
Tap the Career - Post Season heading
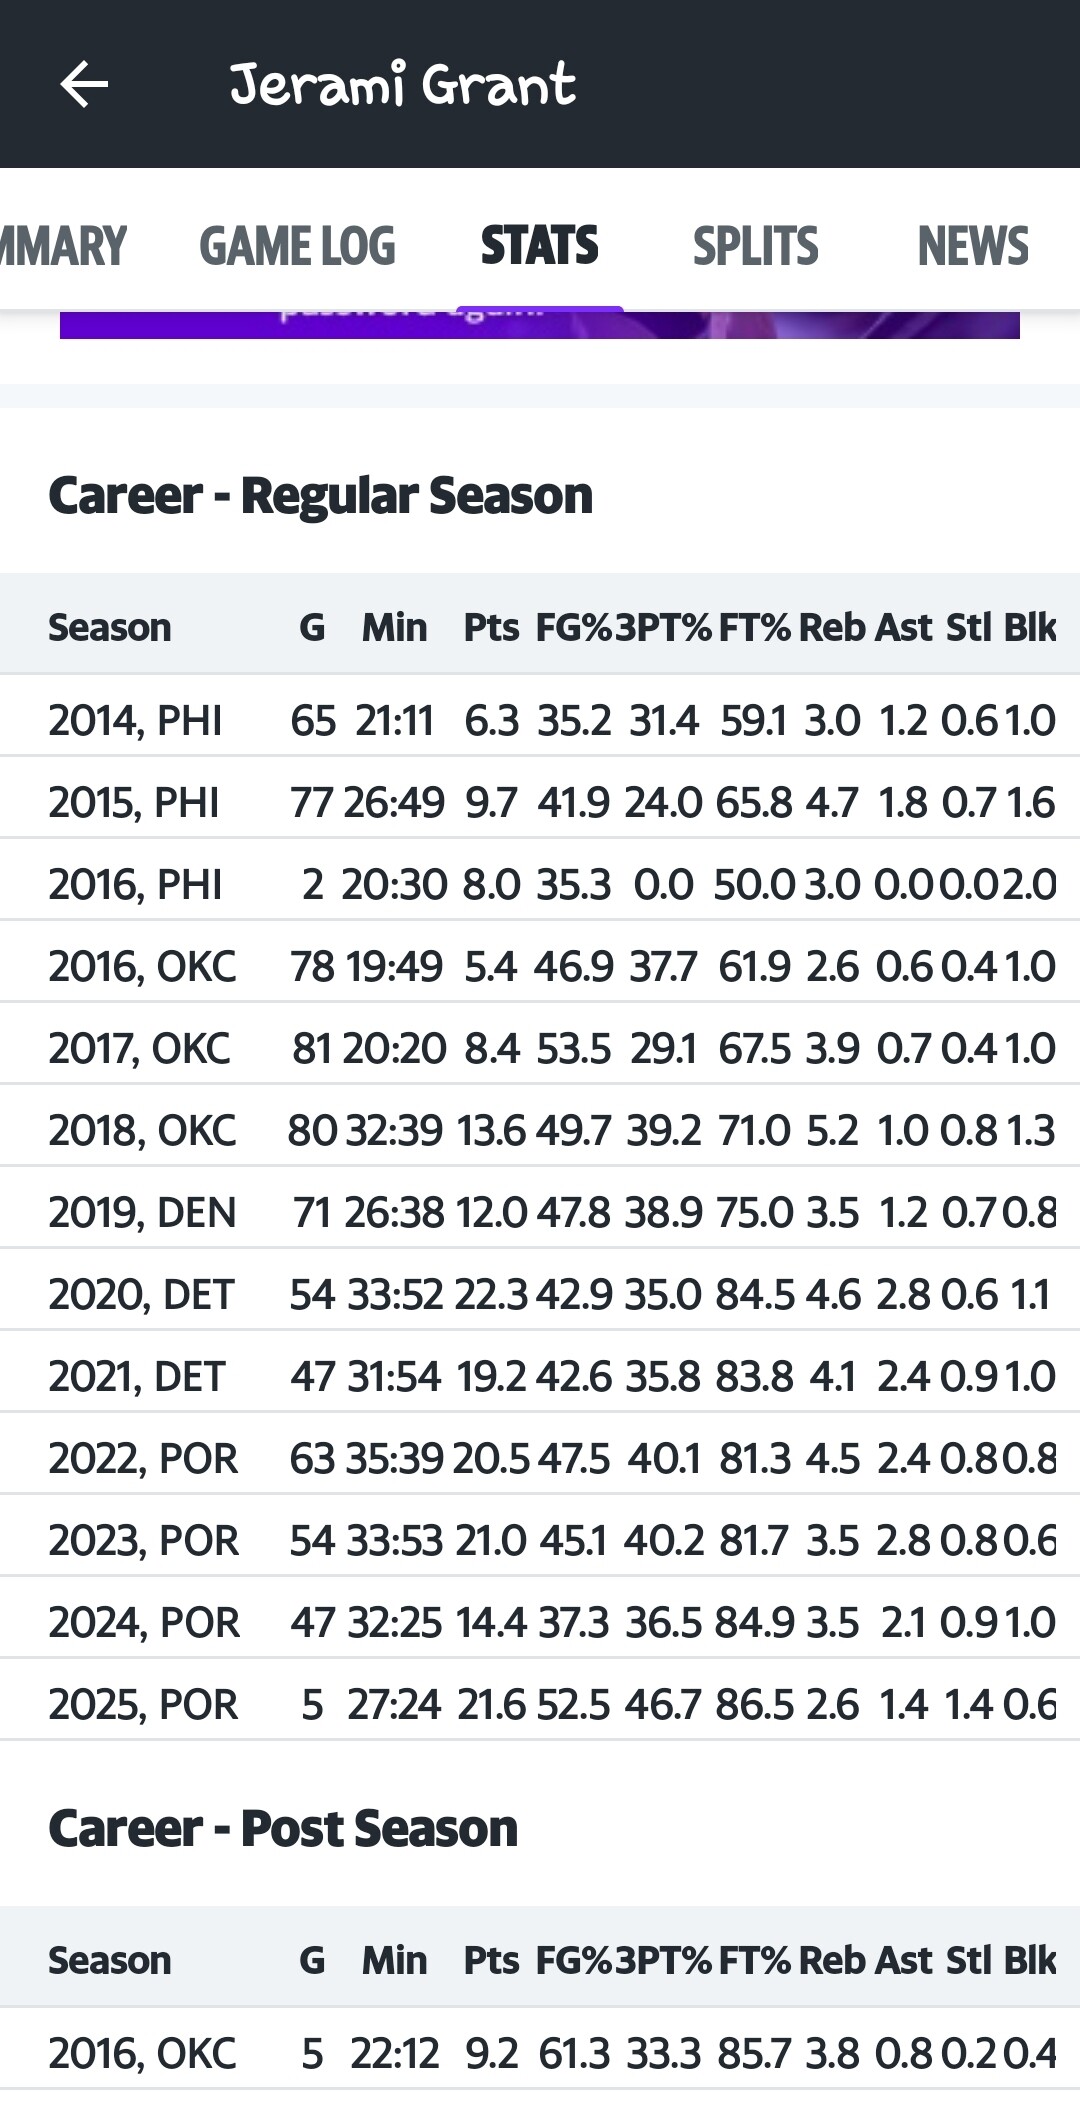[x=283, y=1828]
